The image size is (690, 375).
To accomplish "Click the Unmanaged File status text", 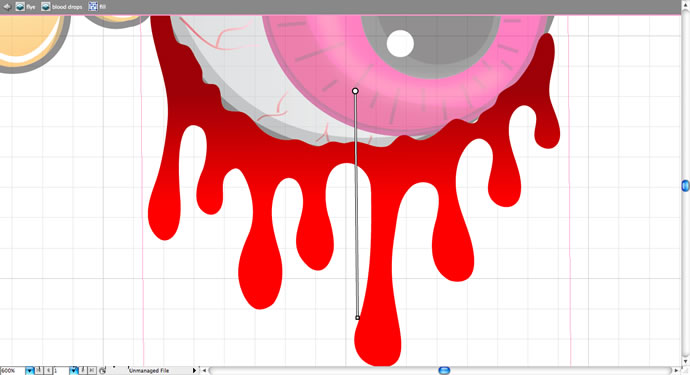I will (x=149, y=371).
